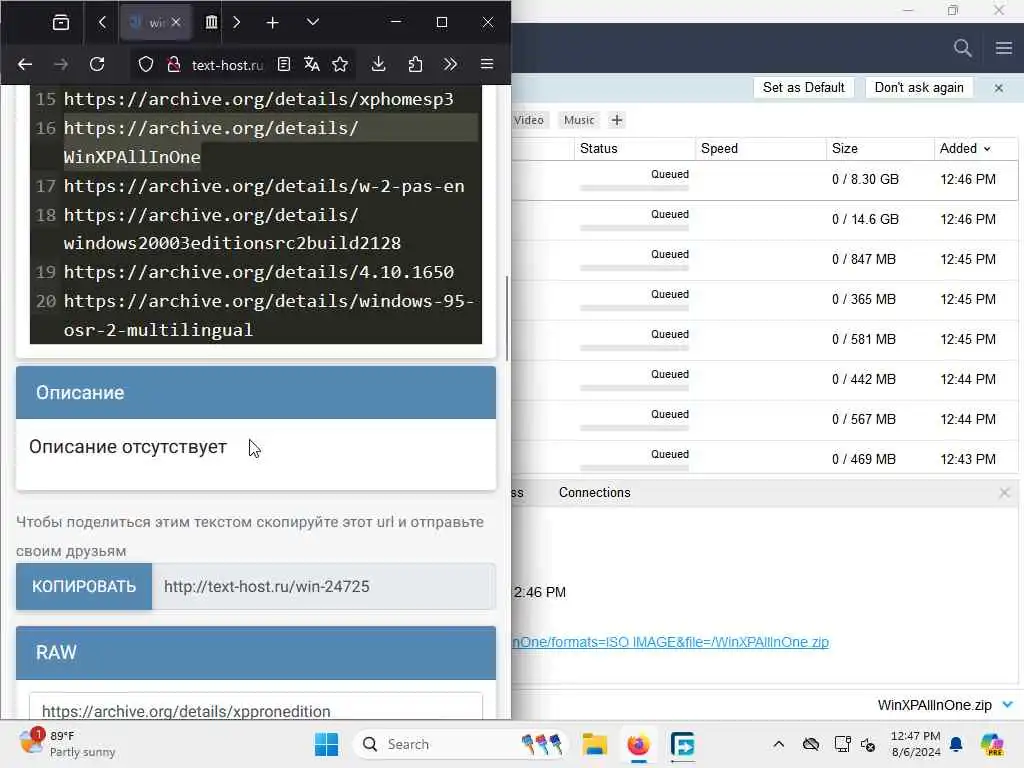Go back in browser history
Screen dimensions: 1024x768
coord(25,64)
